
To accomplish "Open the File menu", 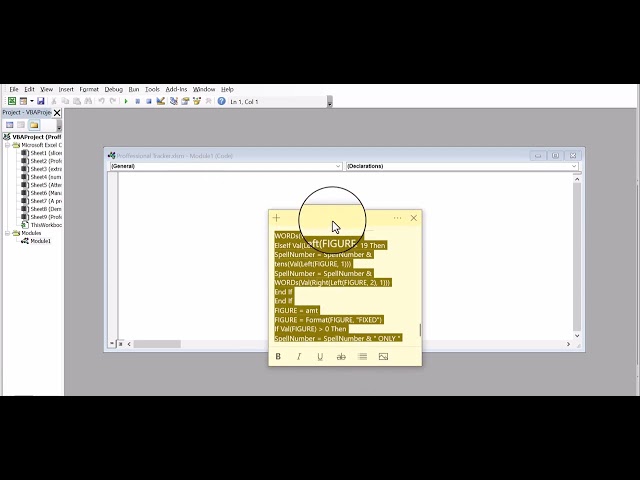I will [14, 89].
